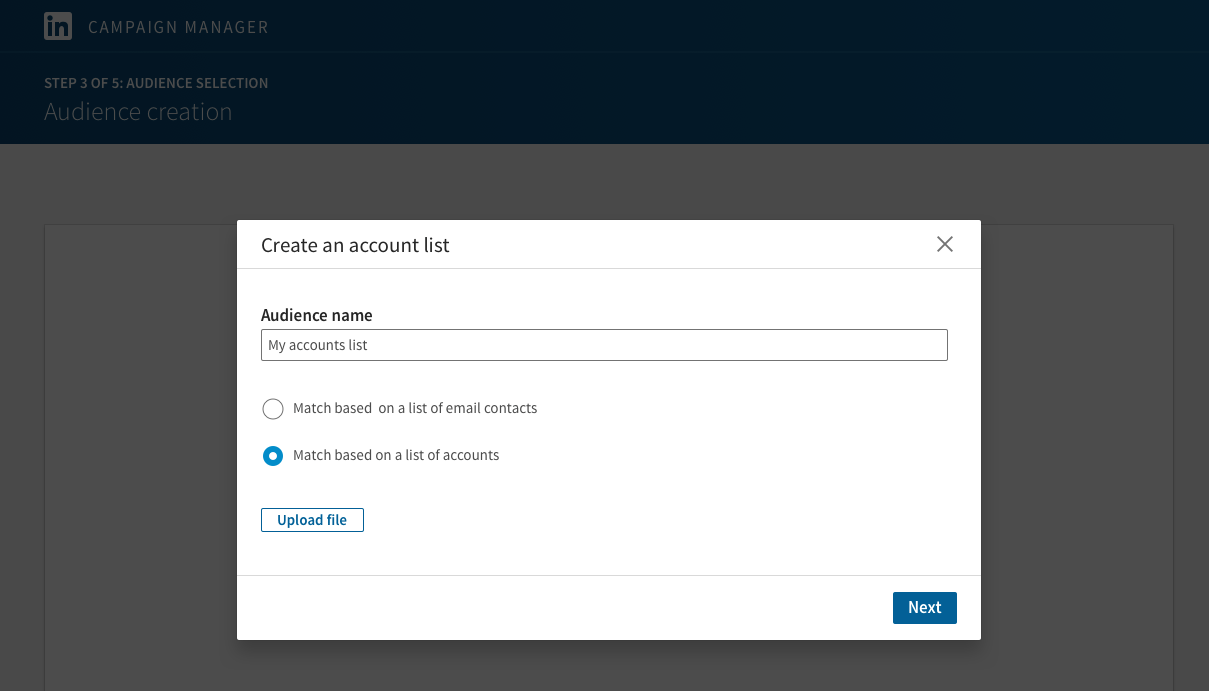Click the "Match based on a list of email contacts" text

coord(415,408)
